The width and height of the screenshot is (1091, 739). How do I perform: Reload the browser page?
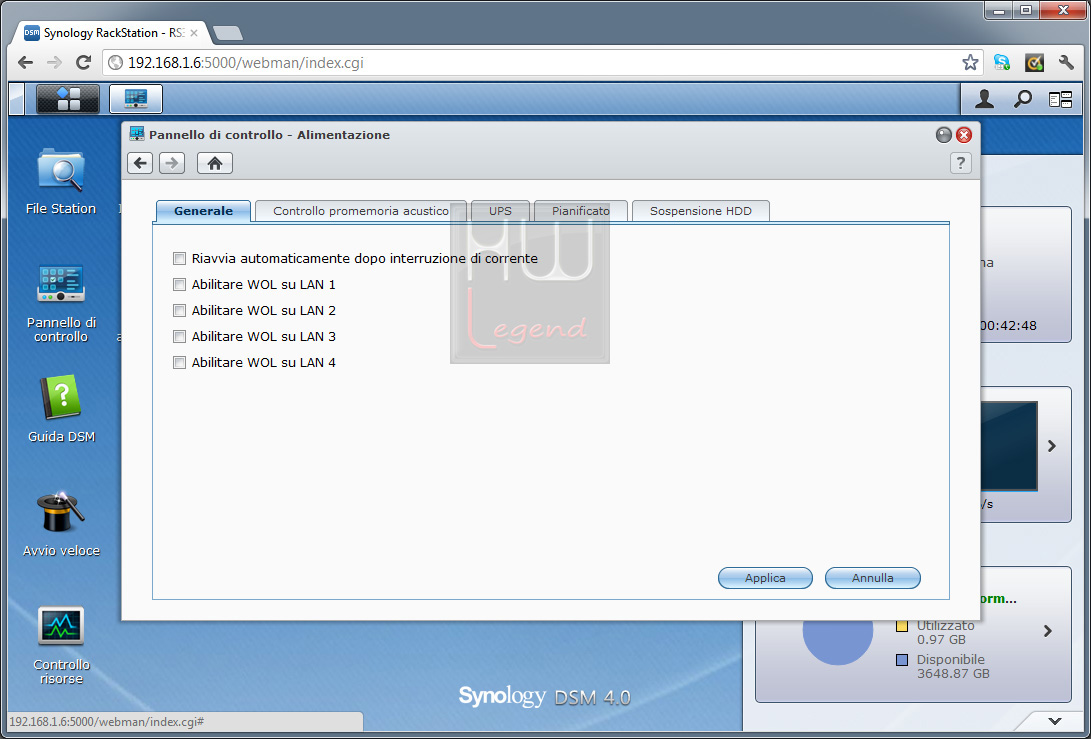[x=83, y=63]
